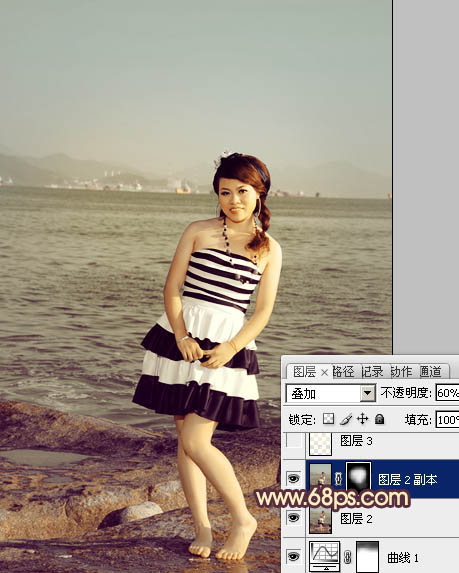Switch to the 记录 tab
This screenshot has width=459, height=573.
click(x=372, y=372)
